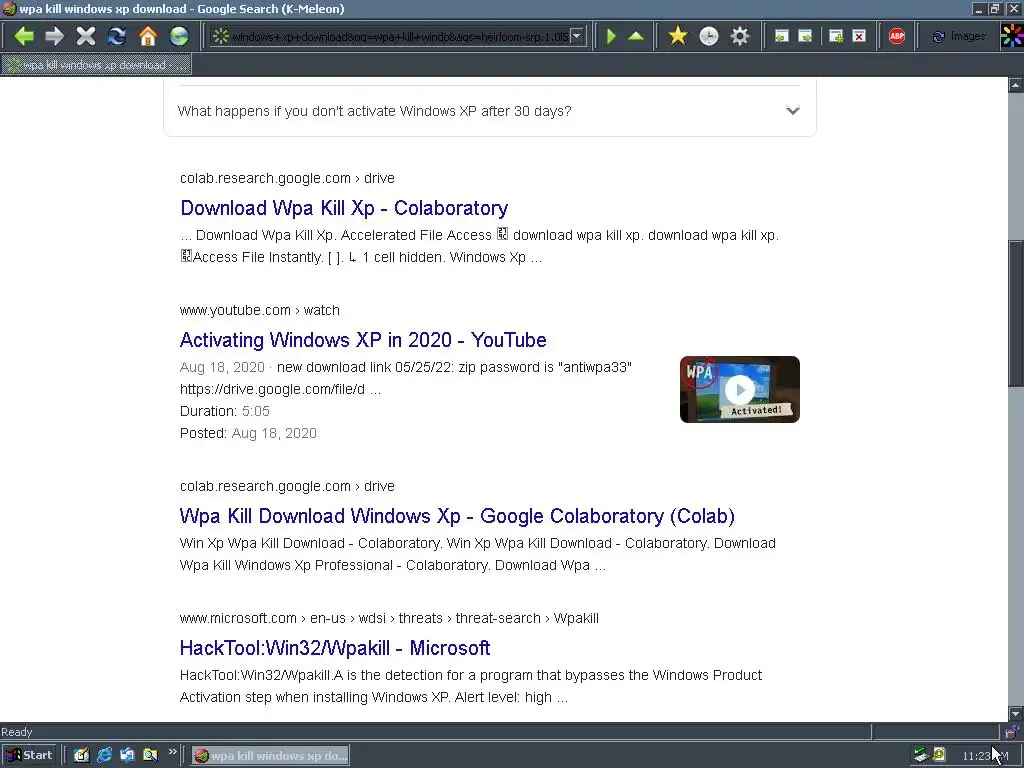The image size is (1024, 768).
Task: Click the status bar security icon at right
Action: 1012,731
